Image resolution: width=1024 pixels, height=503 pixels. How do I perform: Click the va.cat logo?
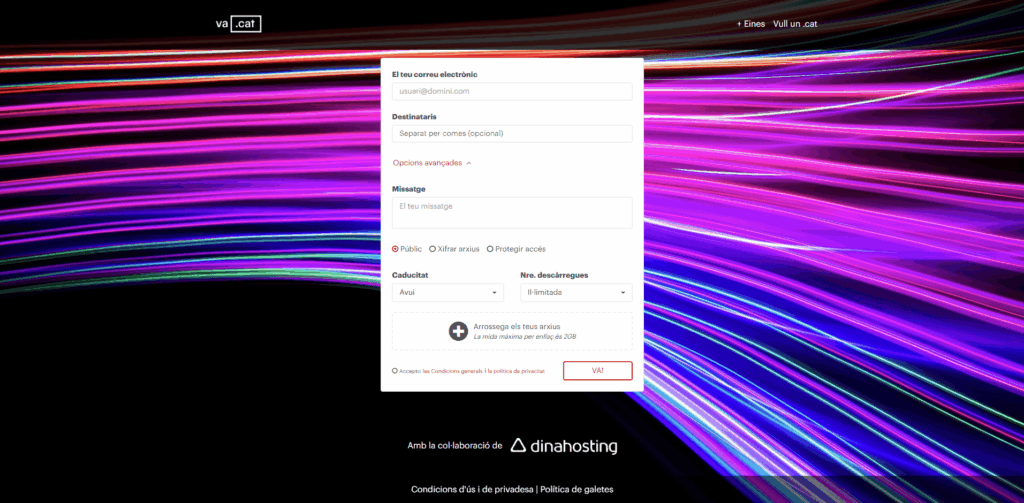237,24
